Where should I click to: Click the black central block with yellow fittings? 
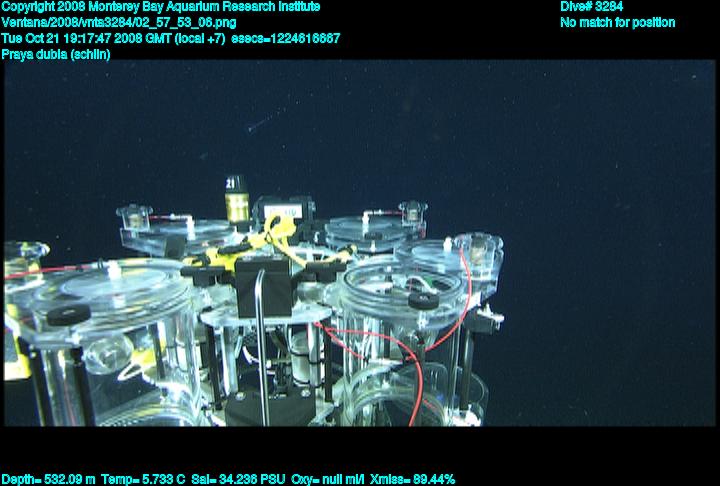(x=265, y=283)
